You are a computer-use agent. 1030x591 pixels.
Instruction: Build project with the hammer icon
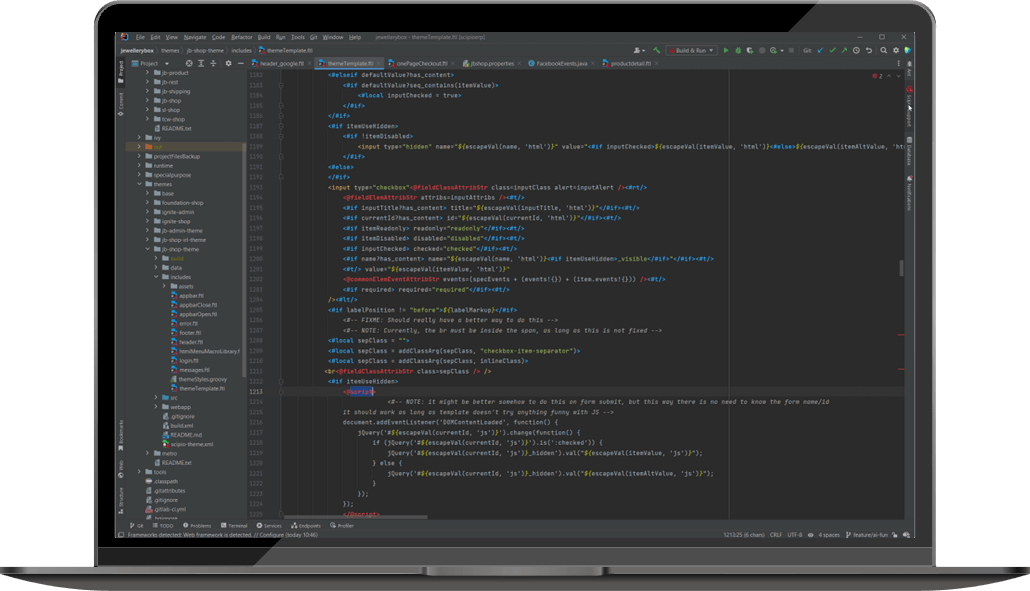click(x=657, y=50)
